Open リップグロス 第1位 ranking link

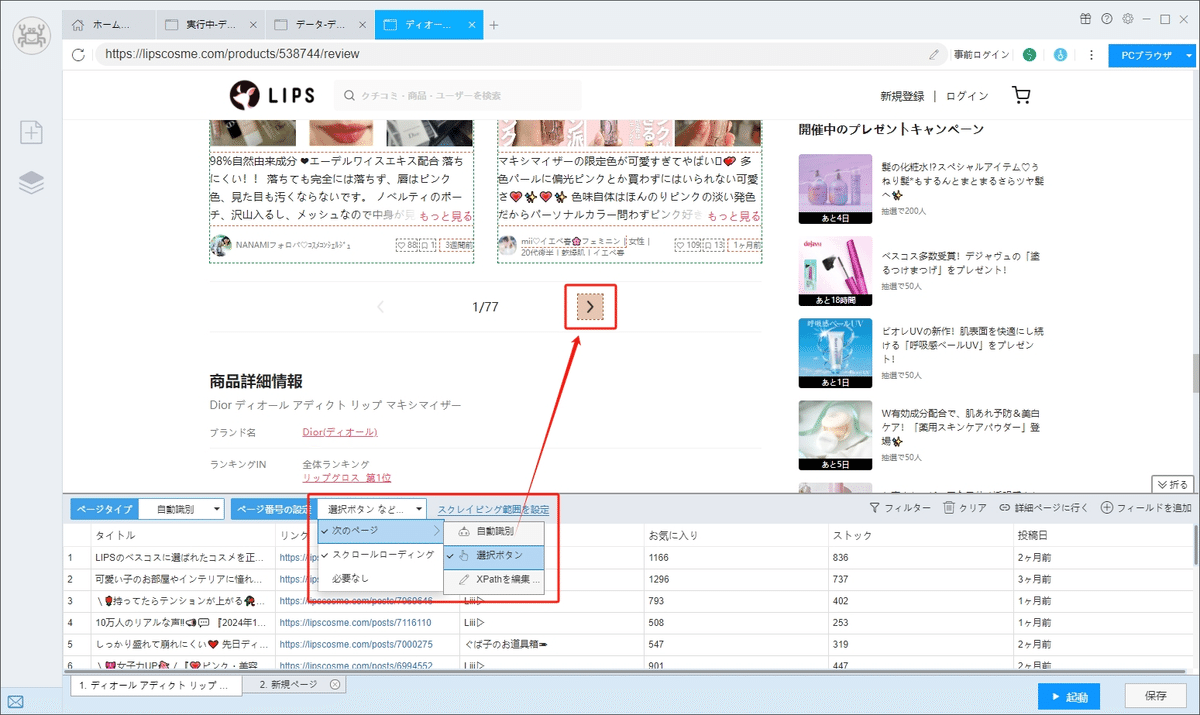click(x=347, y=478)
